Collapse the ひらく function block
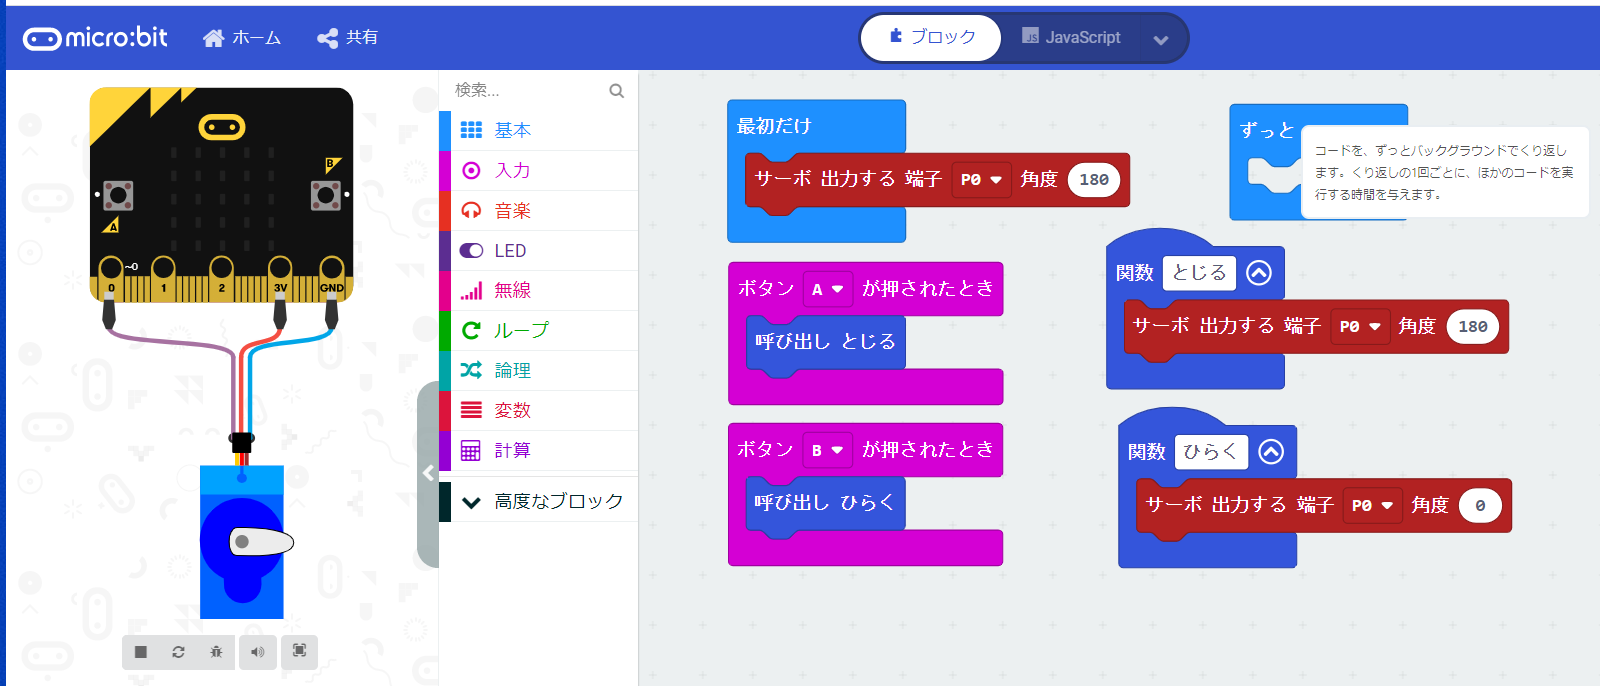 pos(1271,452)
